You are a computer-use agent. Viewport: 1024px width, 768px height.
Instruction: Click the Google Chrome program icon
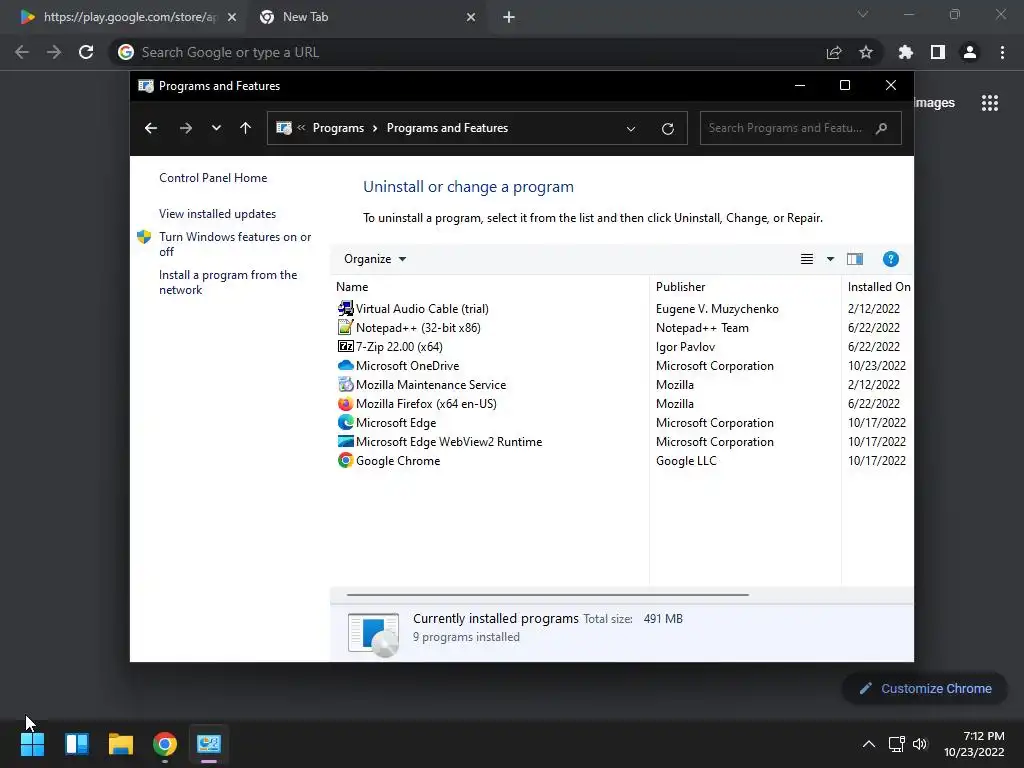pyautogui.click(x=345, y=460)
